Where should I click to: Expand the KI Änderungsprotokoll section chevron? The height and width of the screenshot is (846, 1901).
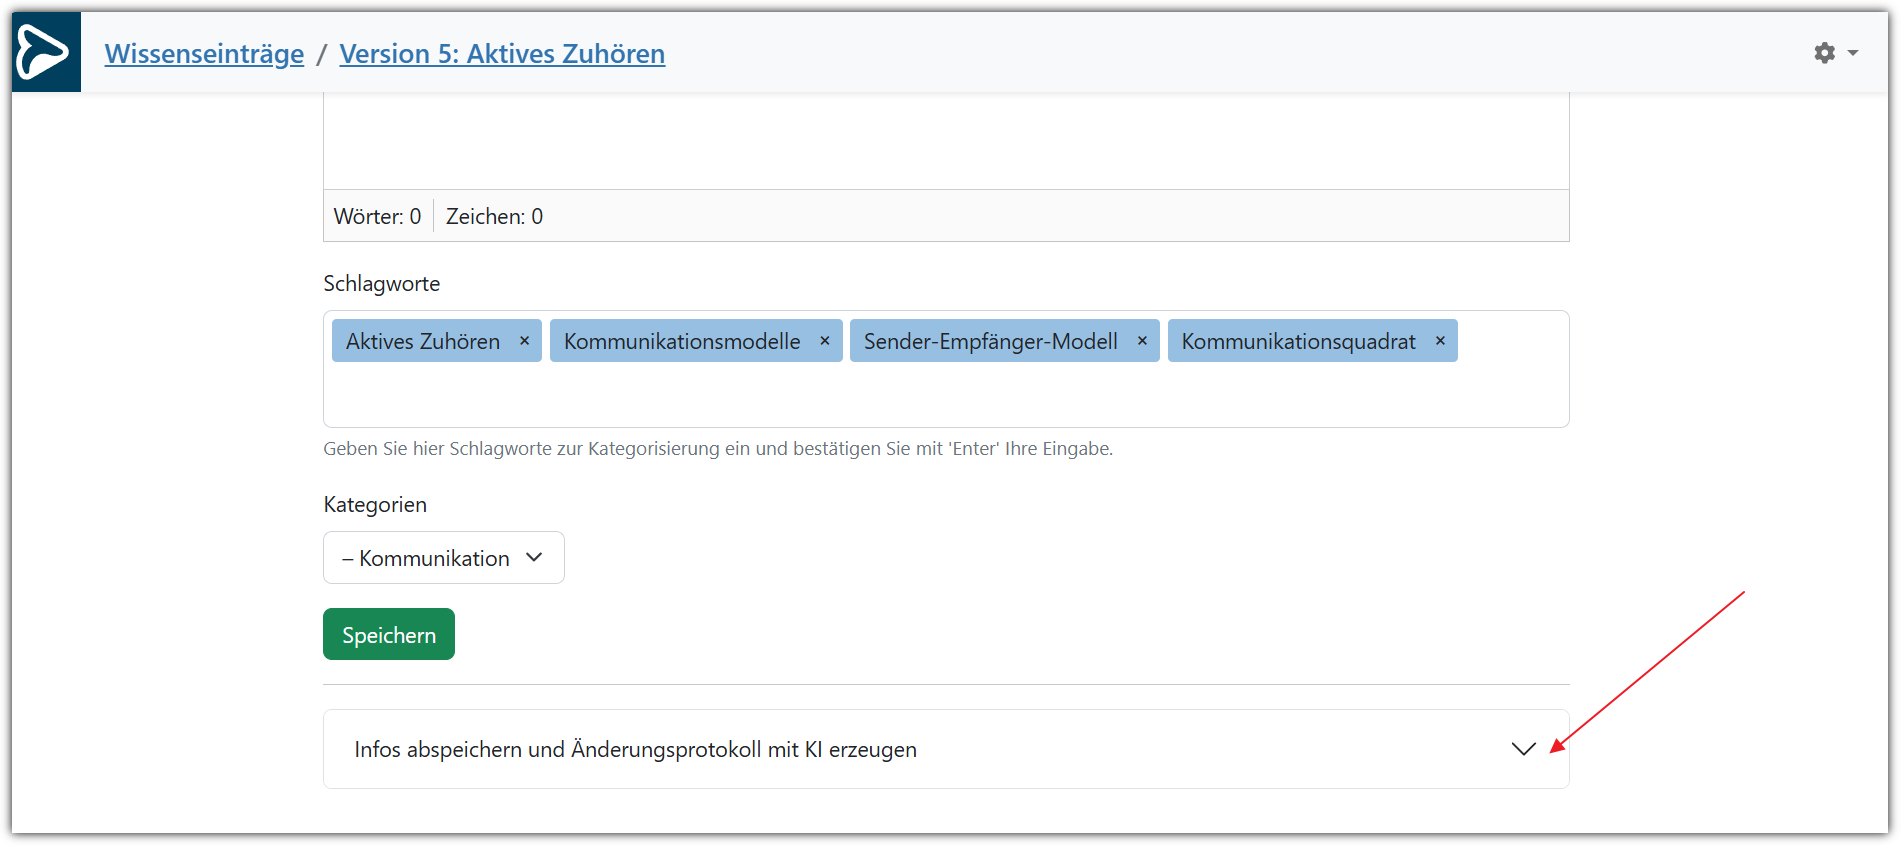pyautogui.click(x=1523, y=749)
